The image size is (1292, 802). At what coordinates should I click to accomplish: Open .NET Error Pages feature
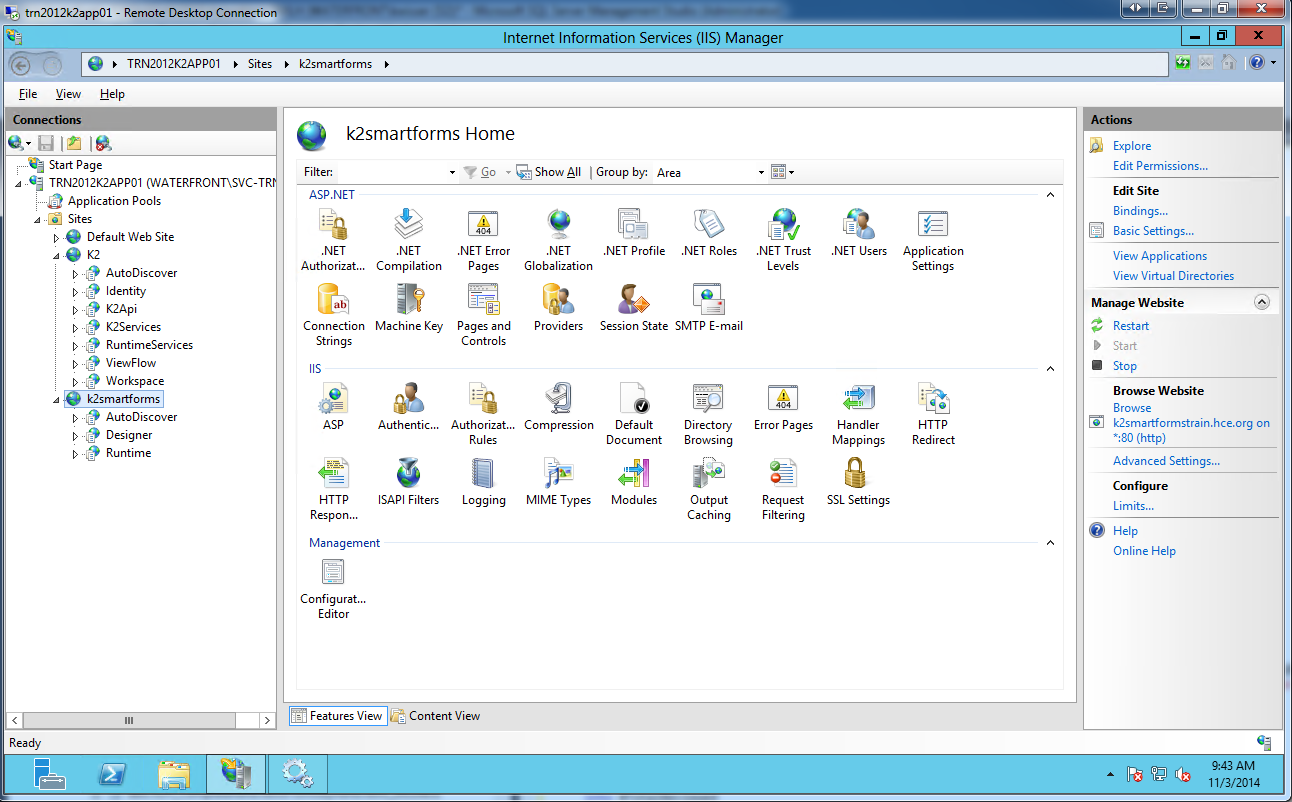pyautogui.click(x=483, y=240)
